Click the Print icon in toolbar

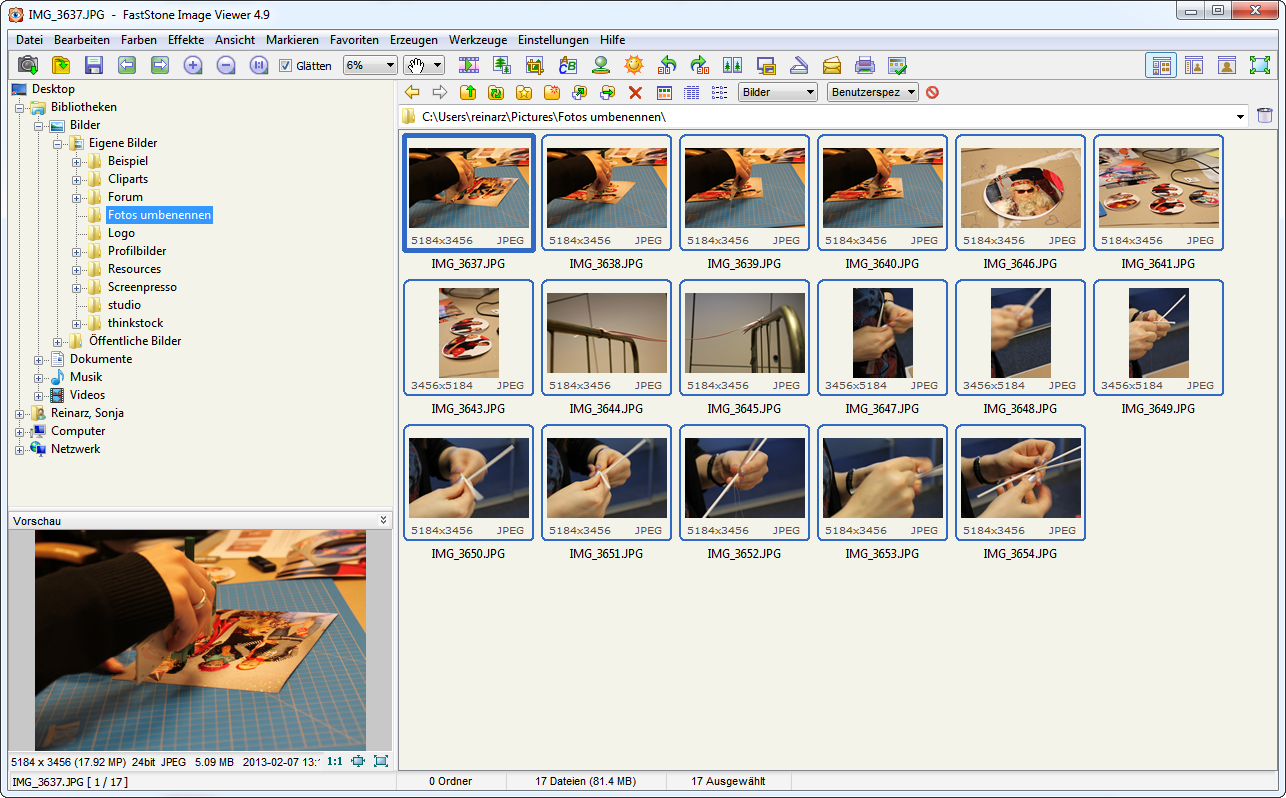865,65
